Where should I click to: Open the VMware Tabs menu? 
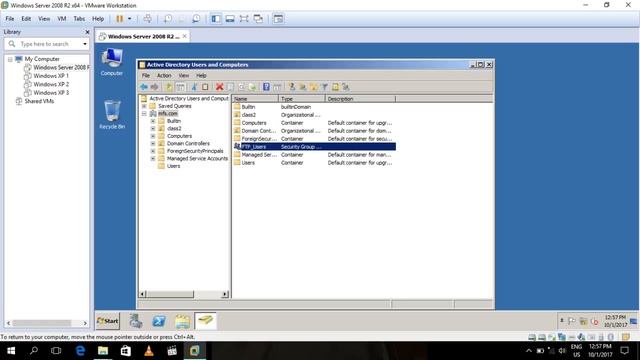coord(79,19)
